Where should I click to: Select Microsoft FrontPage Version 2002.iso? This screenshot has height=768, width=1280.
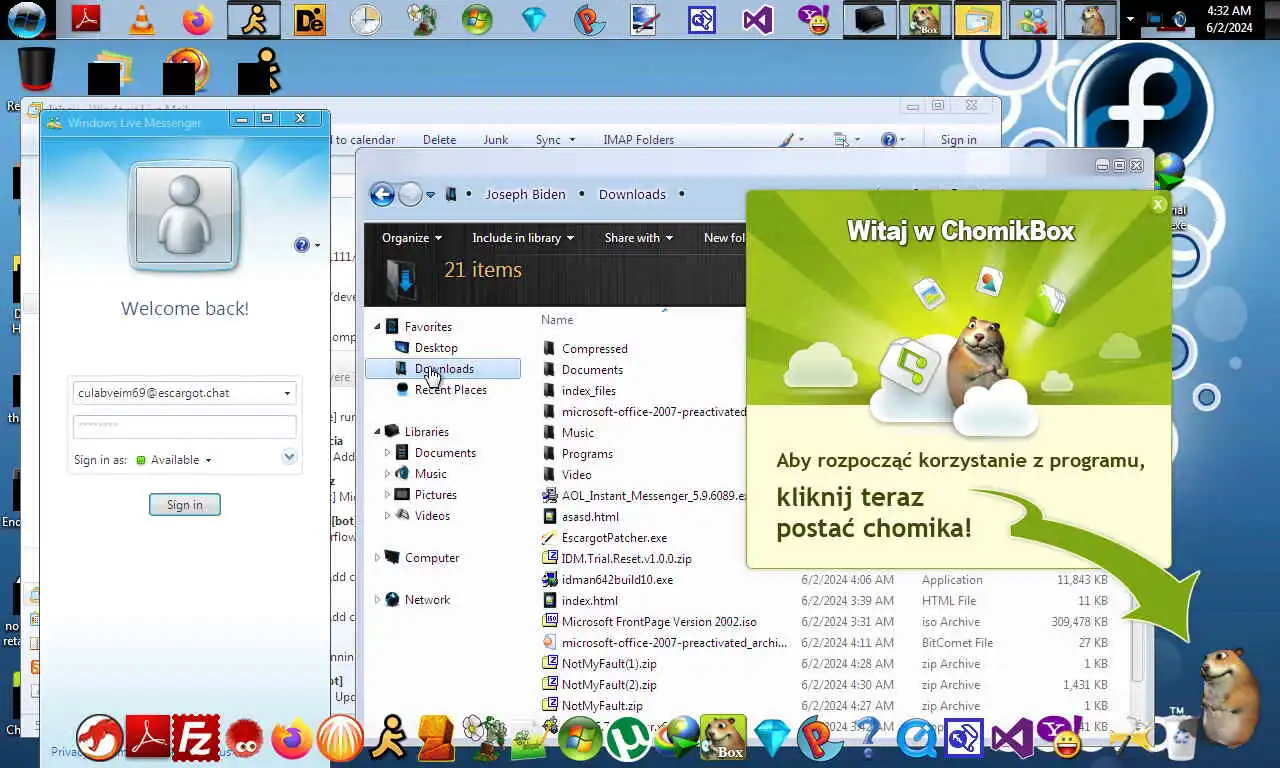(659, 622)
